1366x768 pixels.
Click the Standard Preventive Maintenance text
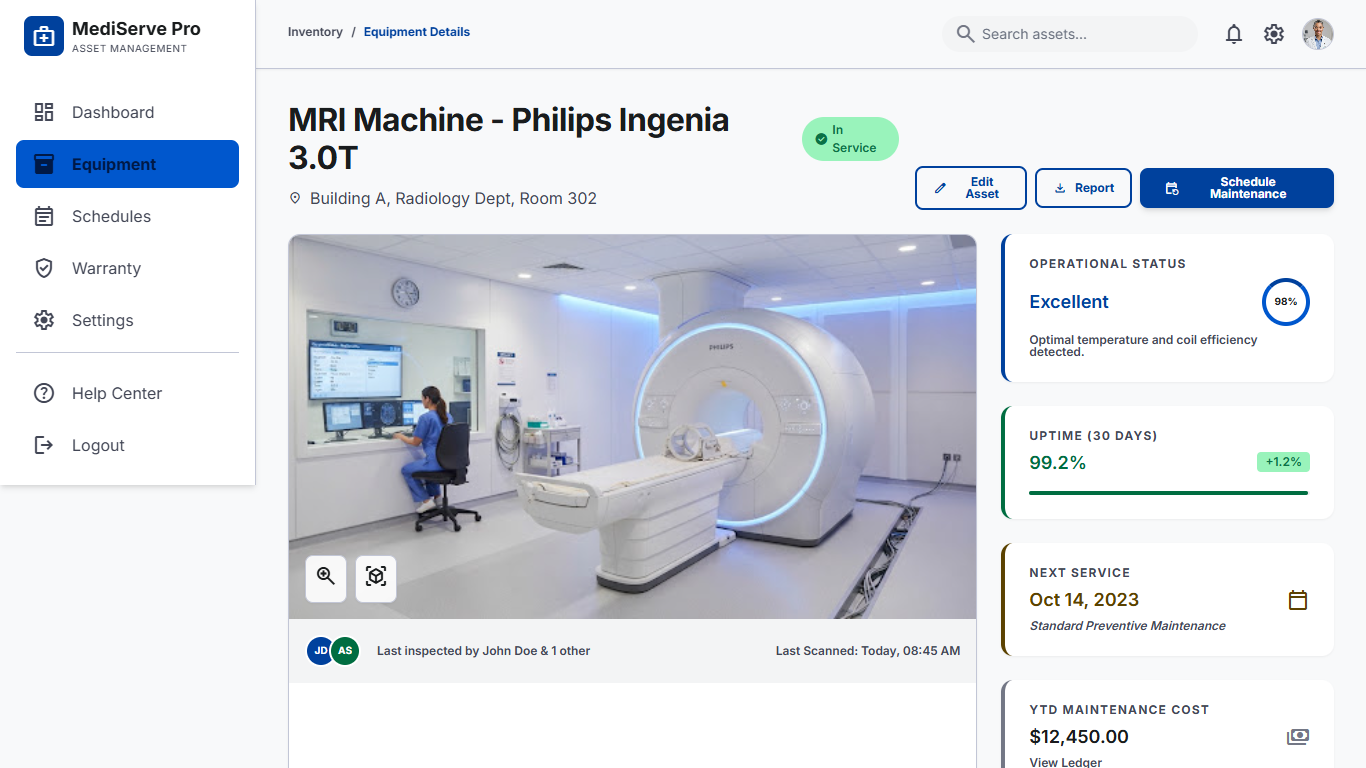click(1128, 626)
